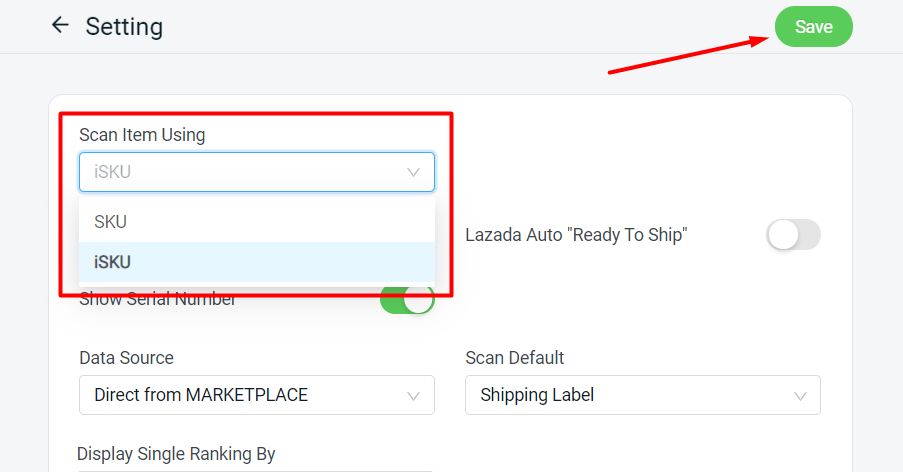Open dropdown showing Direct from MARKETPLACE
Viewport: 903px width, 472px height.
pos(240,395)
